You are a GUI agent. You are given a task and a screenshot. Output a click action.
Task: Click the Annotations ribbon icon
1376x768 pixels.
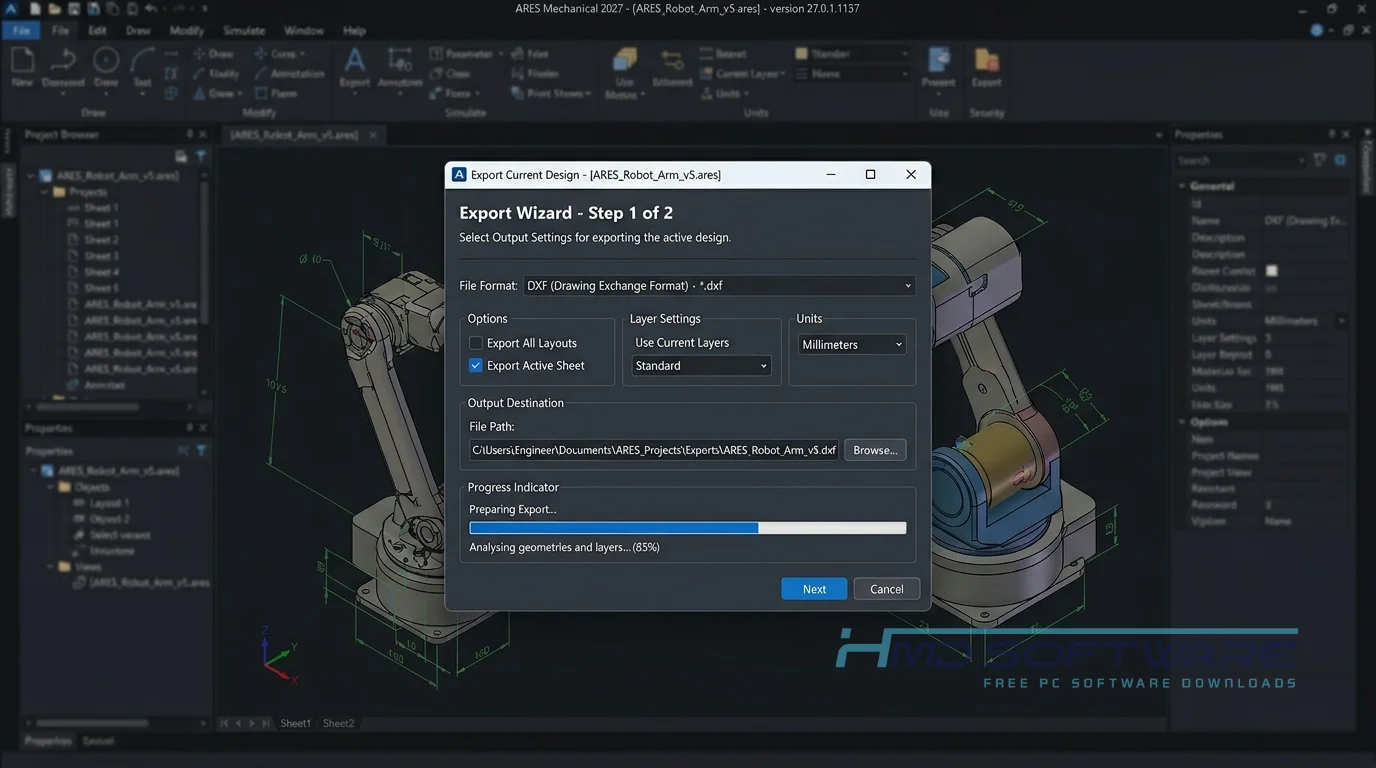(400, 60)
